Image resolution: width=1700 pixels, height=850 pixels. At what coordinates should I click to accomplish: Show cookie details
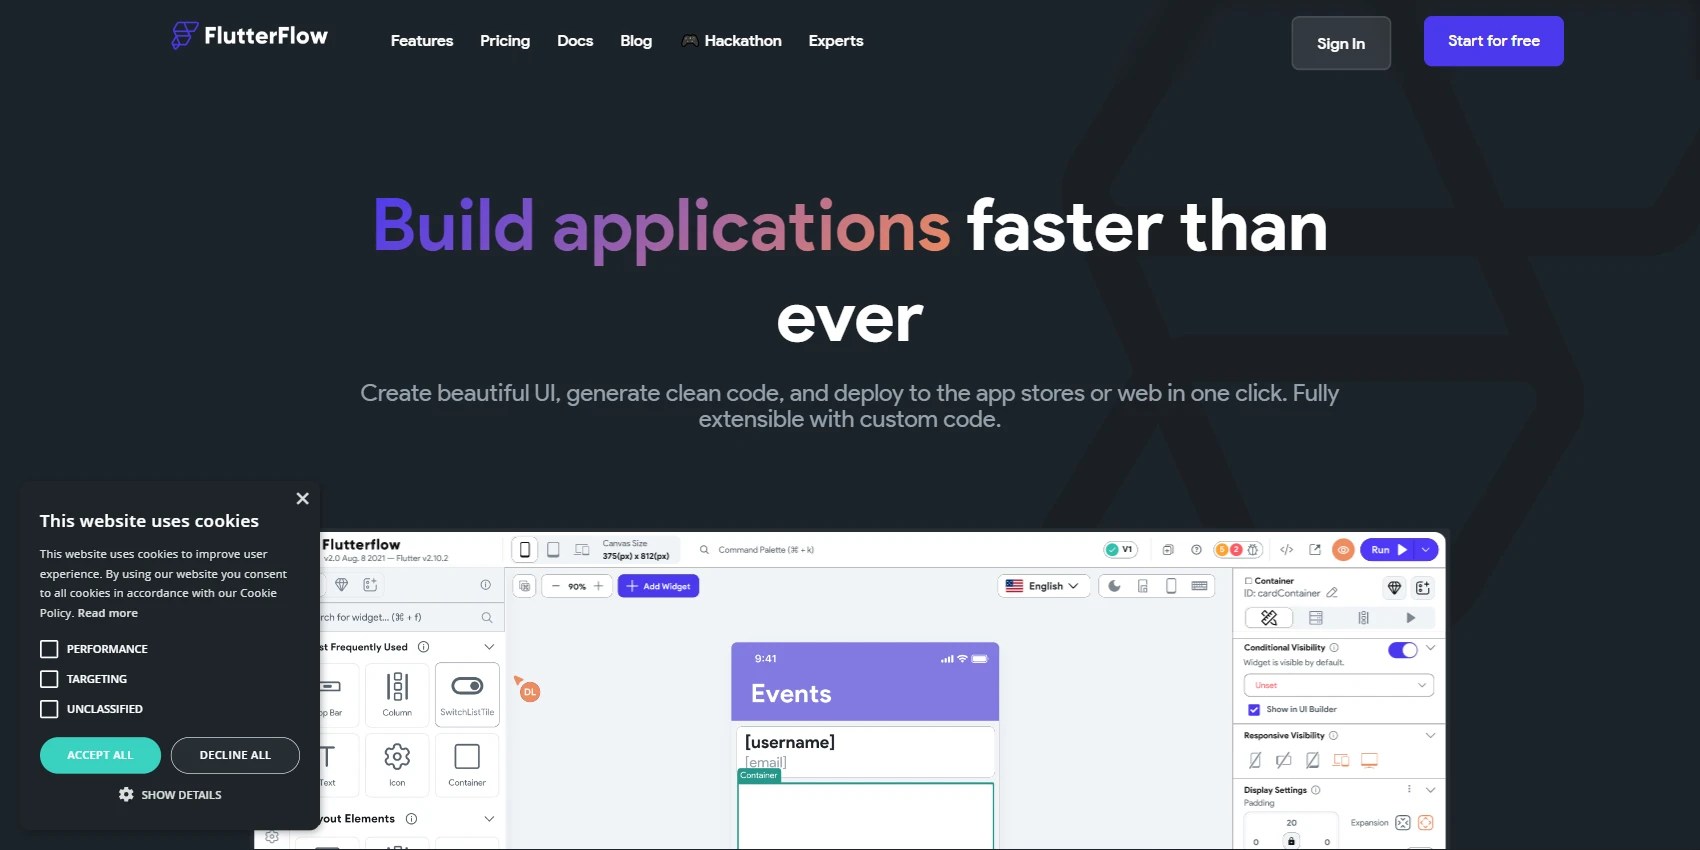pos(170,794)
